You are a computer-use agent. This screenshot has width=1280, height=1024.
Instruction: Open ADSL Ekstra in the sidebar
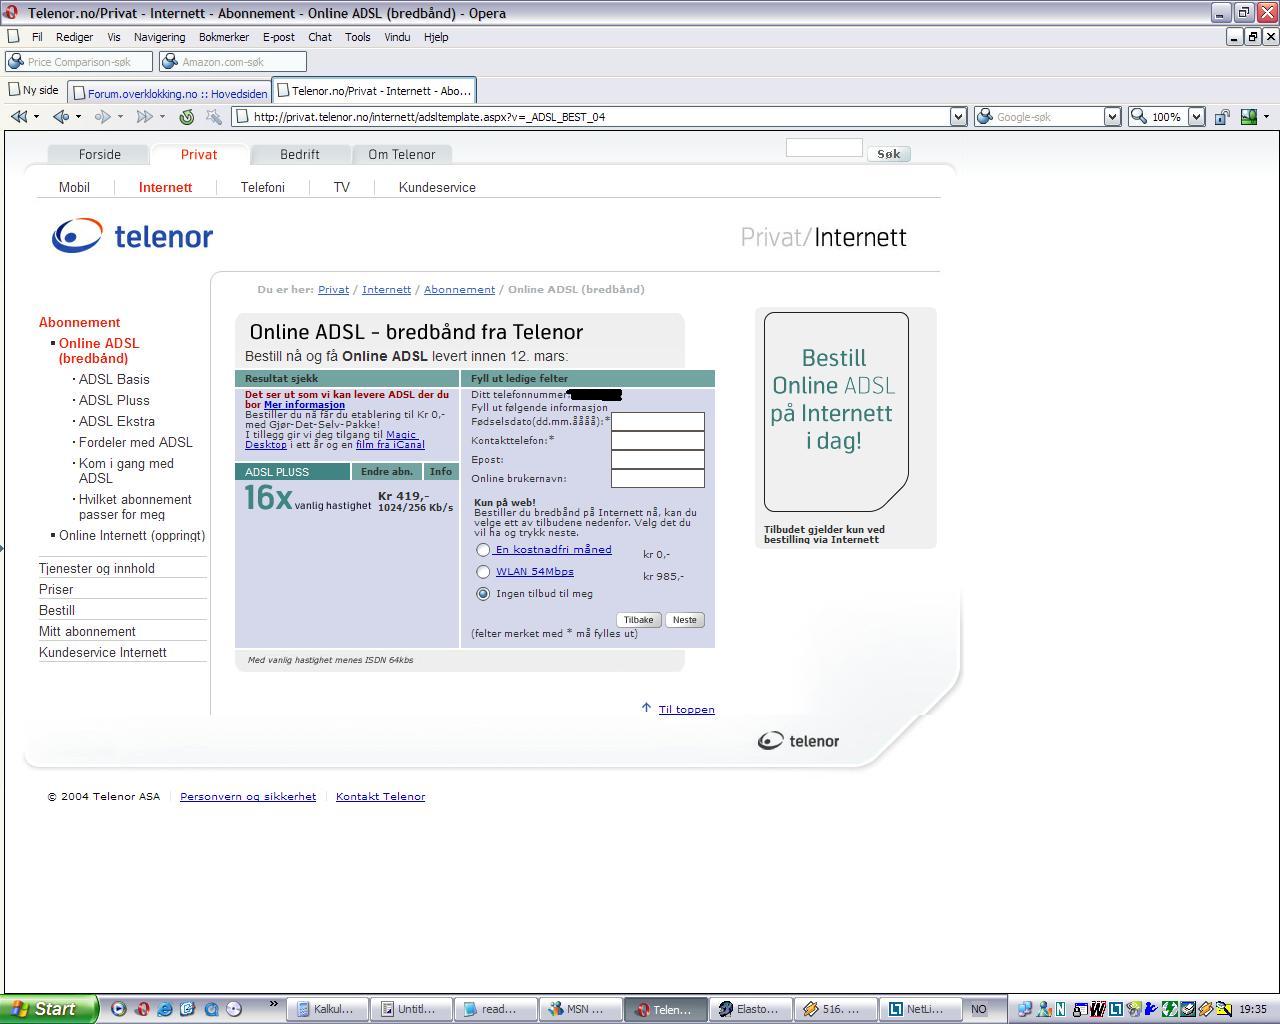[117, 421]
